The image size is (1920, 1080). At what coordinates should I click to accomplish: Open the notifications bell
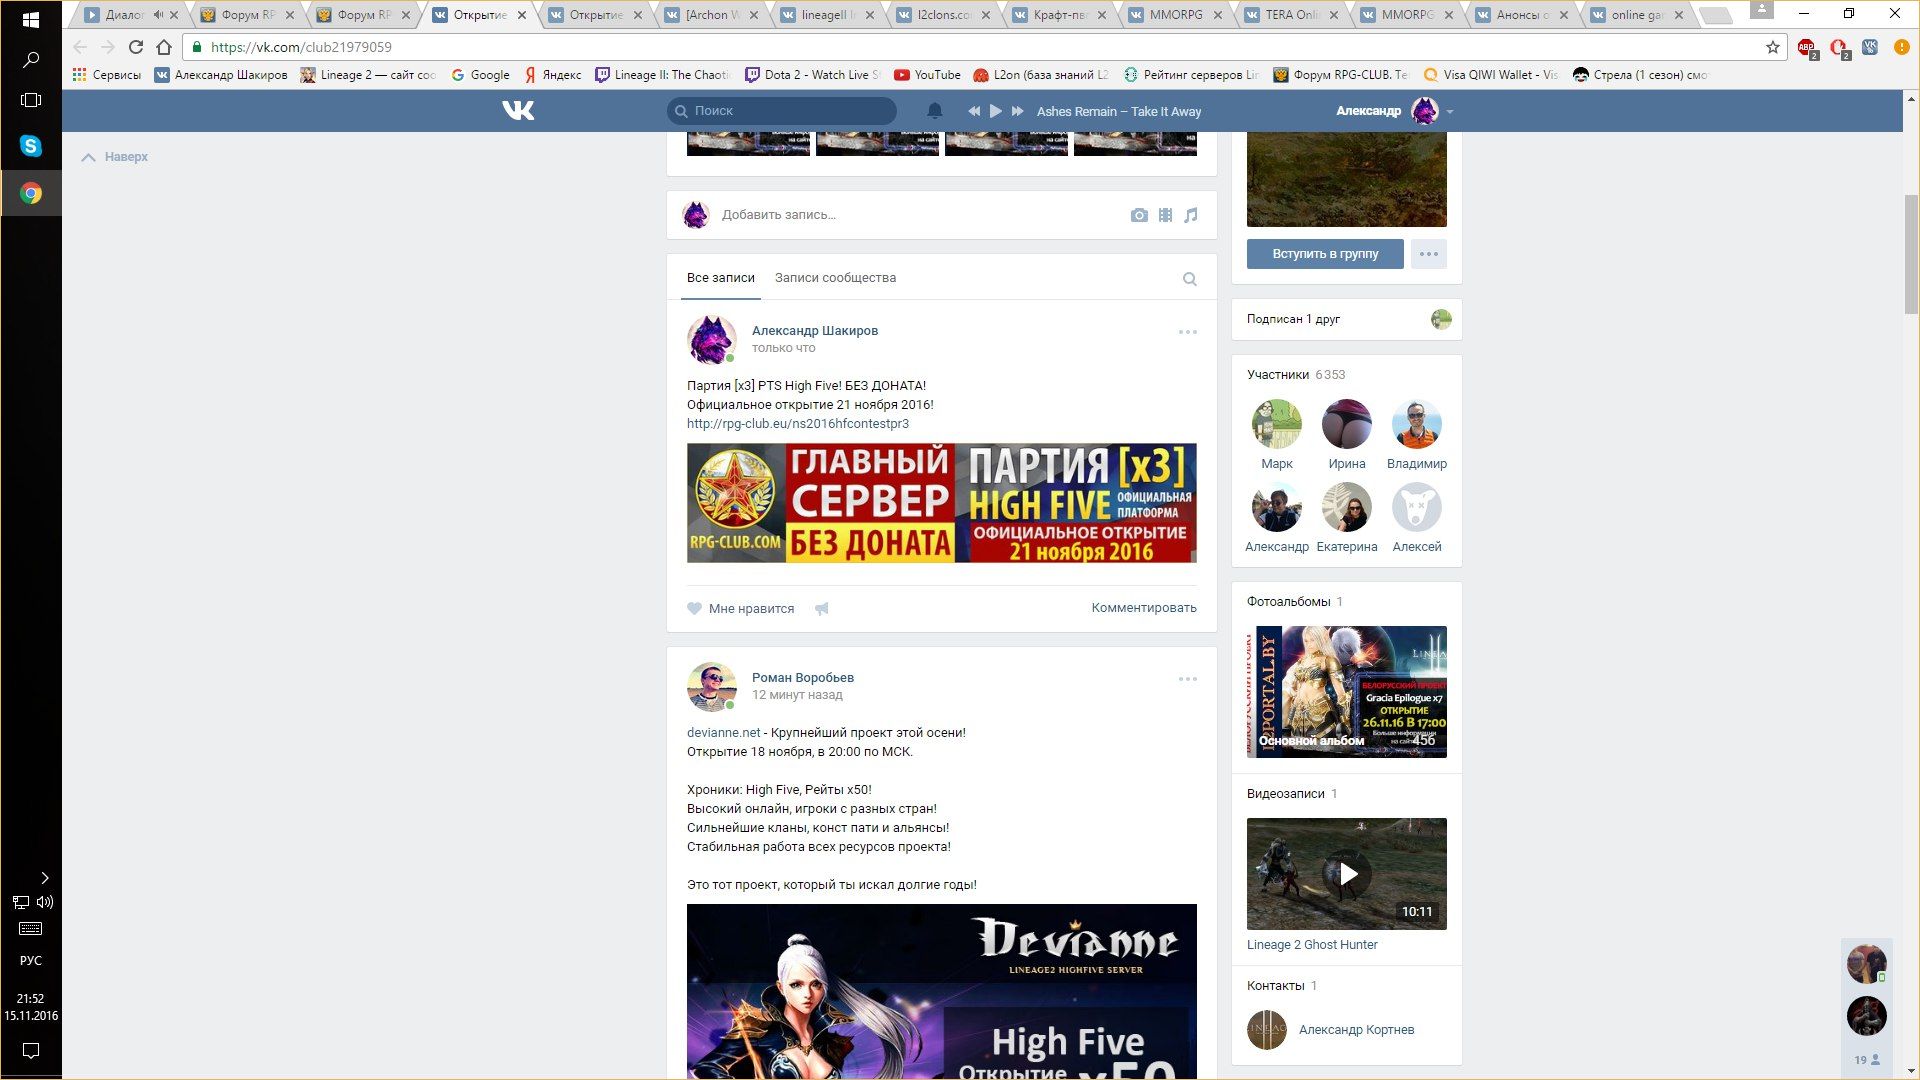[934, 111]
